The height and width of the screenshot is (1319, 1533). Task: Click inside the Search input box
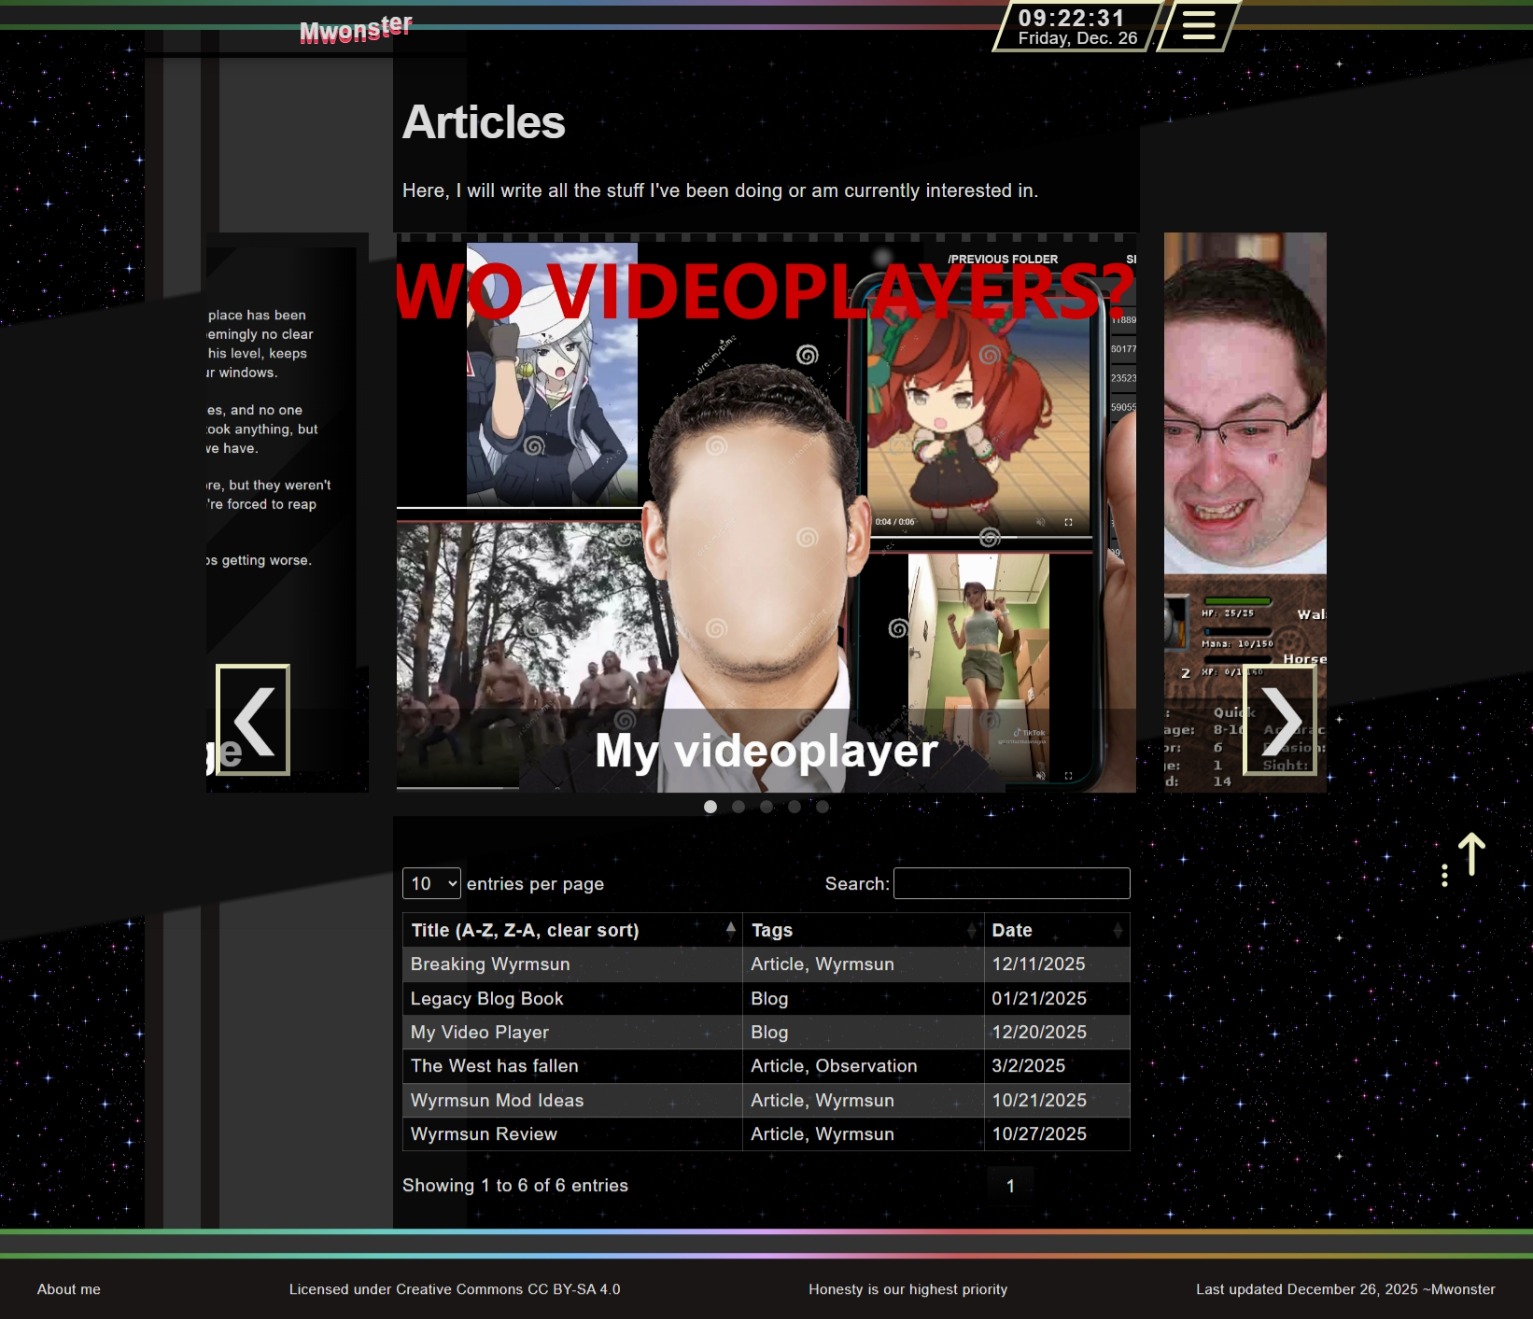pyautogui.click(x=1011, y=883)
